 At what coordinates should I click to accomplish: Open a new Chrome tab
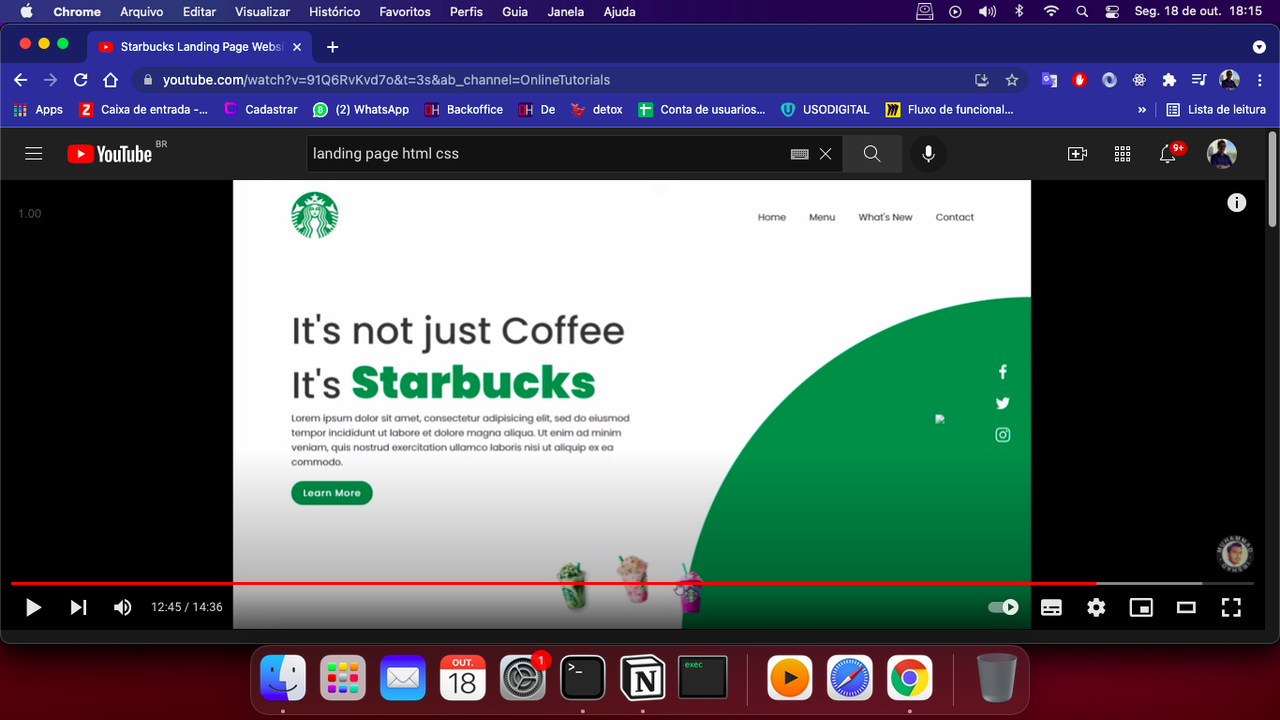(x=332, y=47)
